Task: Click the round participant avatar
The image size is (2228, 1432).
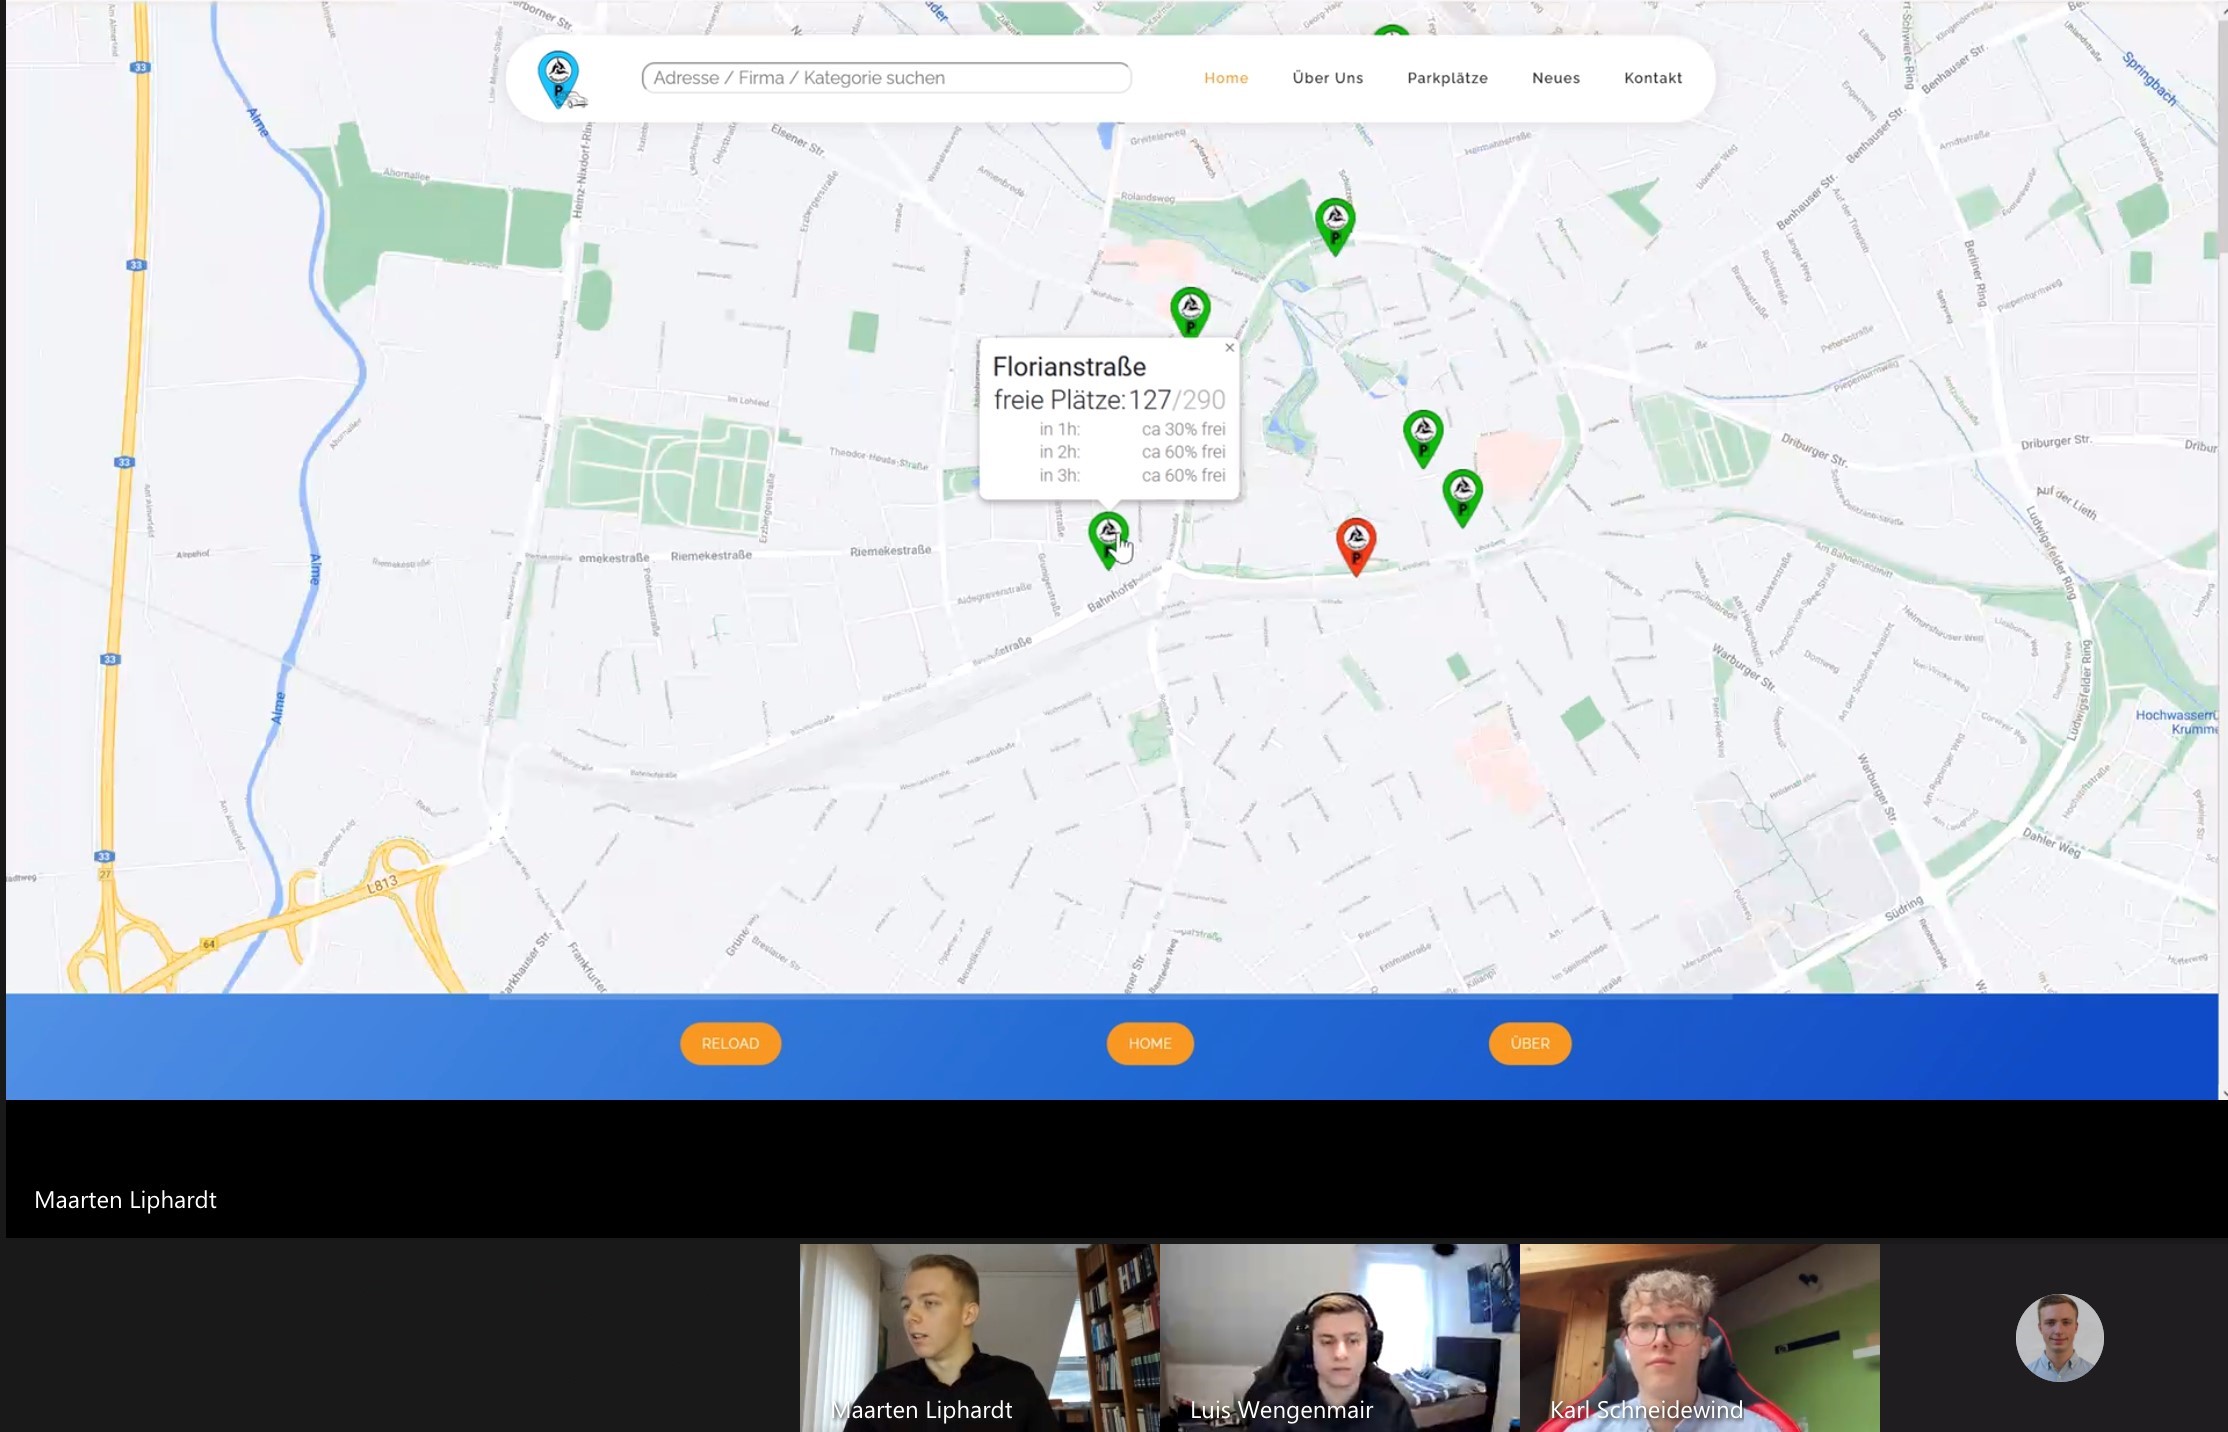Action: (2059, 1337)
